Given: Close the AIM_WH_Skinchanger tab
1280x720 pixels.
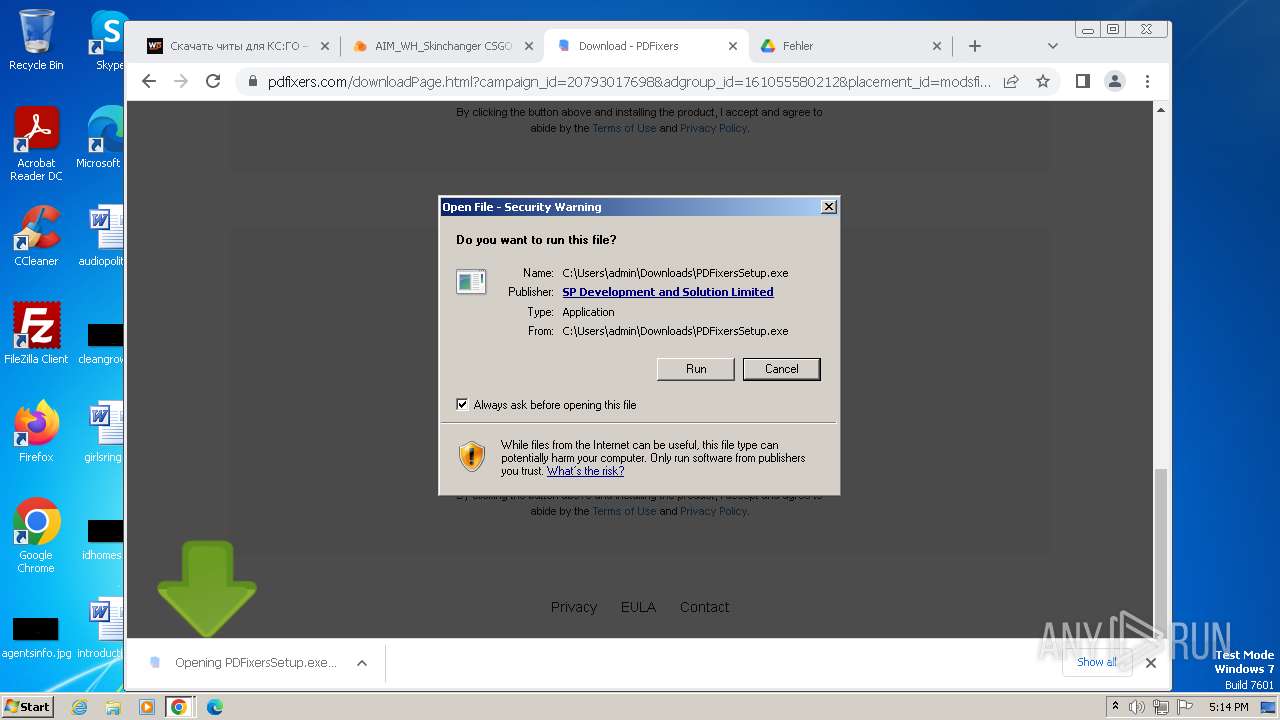Looking at the screenshot, I should [x=529, y=46].
